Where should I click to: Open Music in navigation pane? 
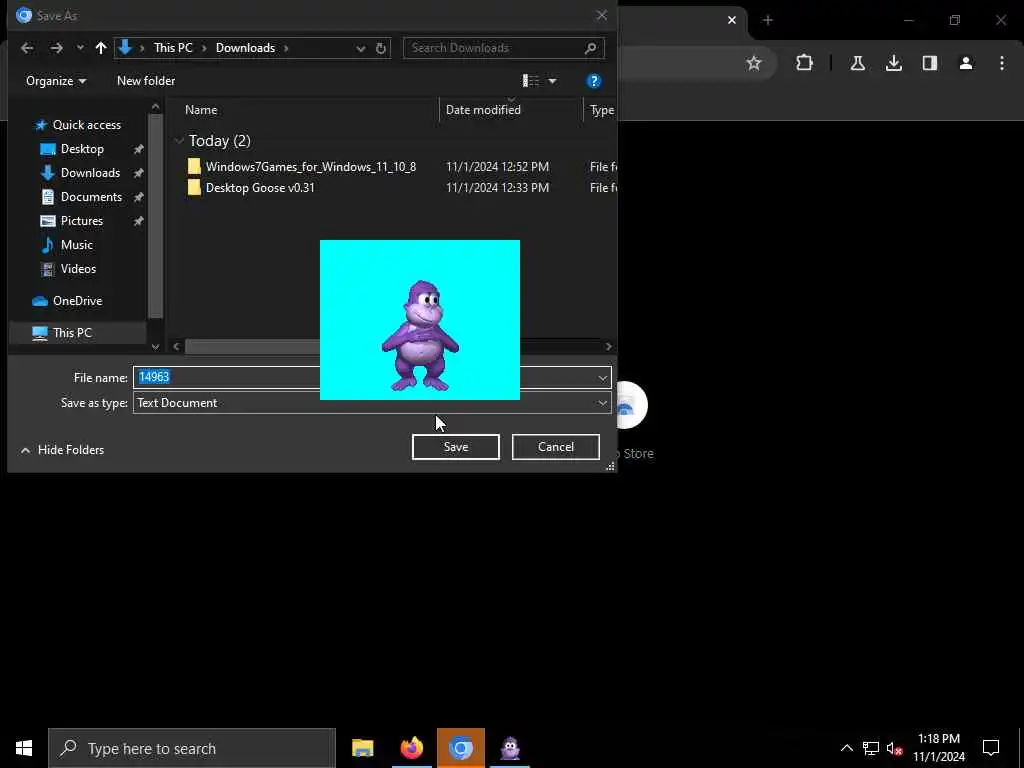pyautogui.click(x=76, y=245)
